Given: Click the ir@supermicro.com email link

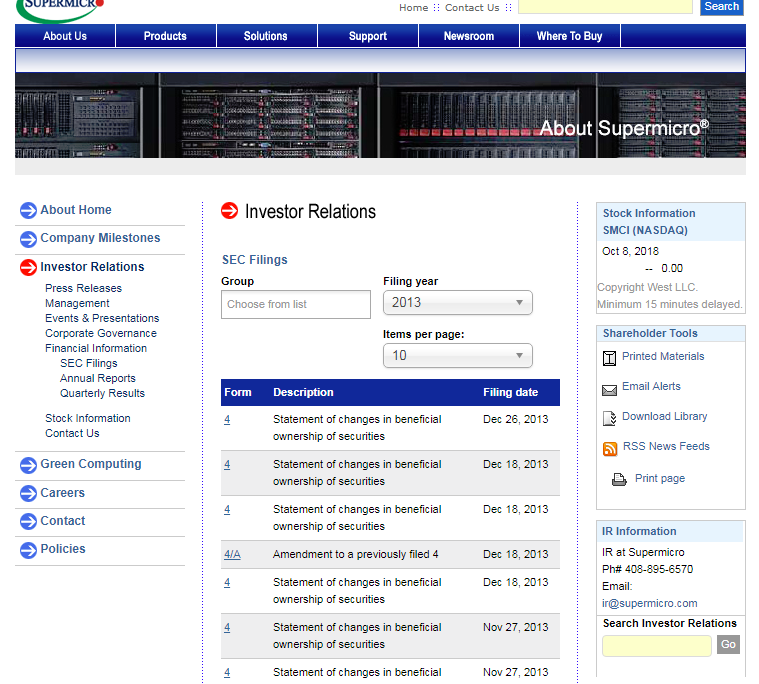Looking at the screenshot, I should [650, 604].
